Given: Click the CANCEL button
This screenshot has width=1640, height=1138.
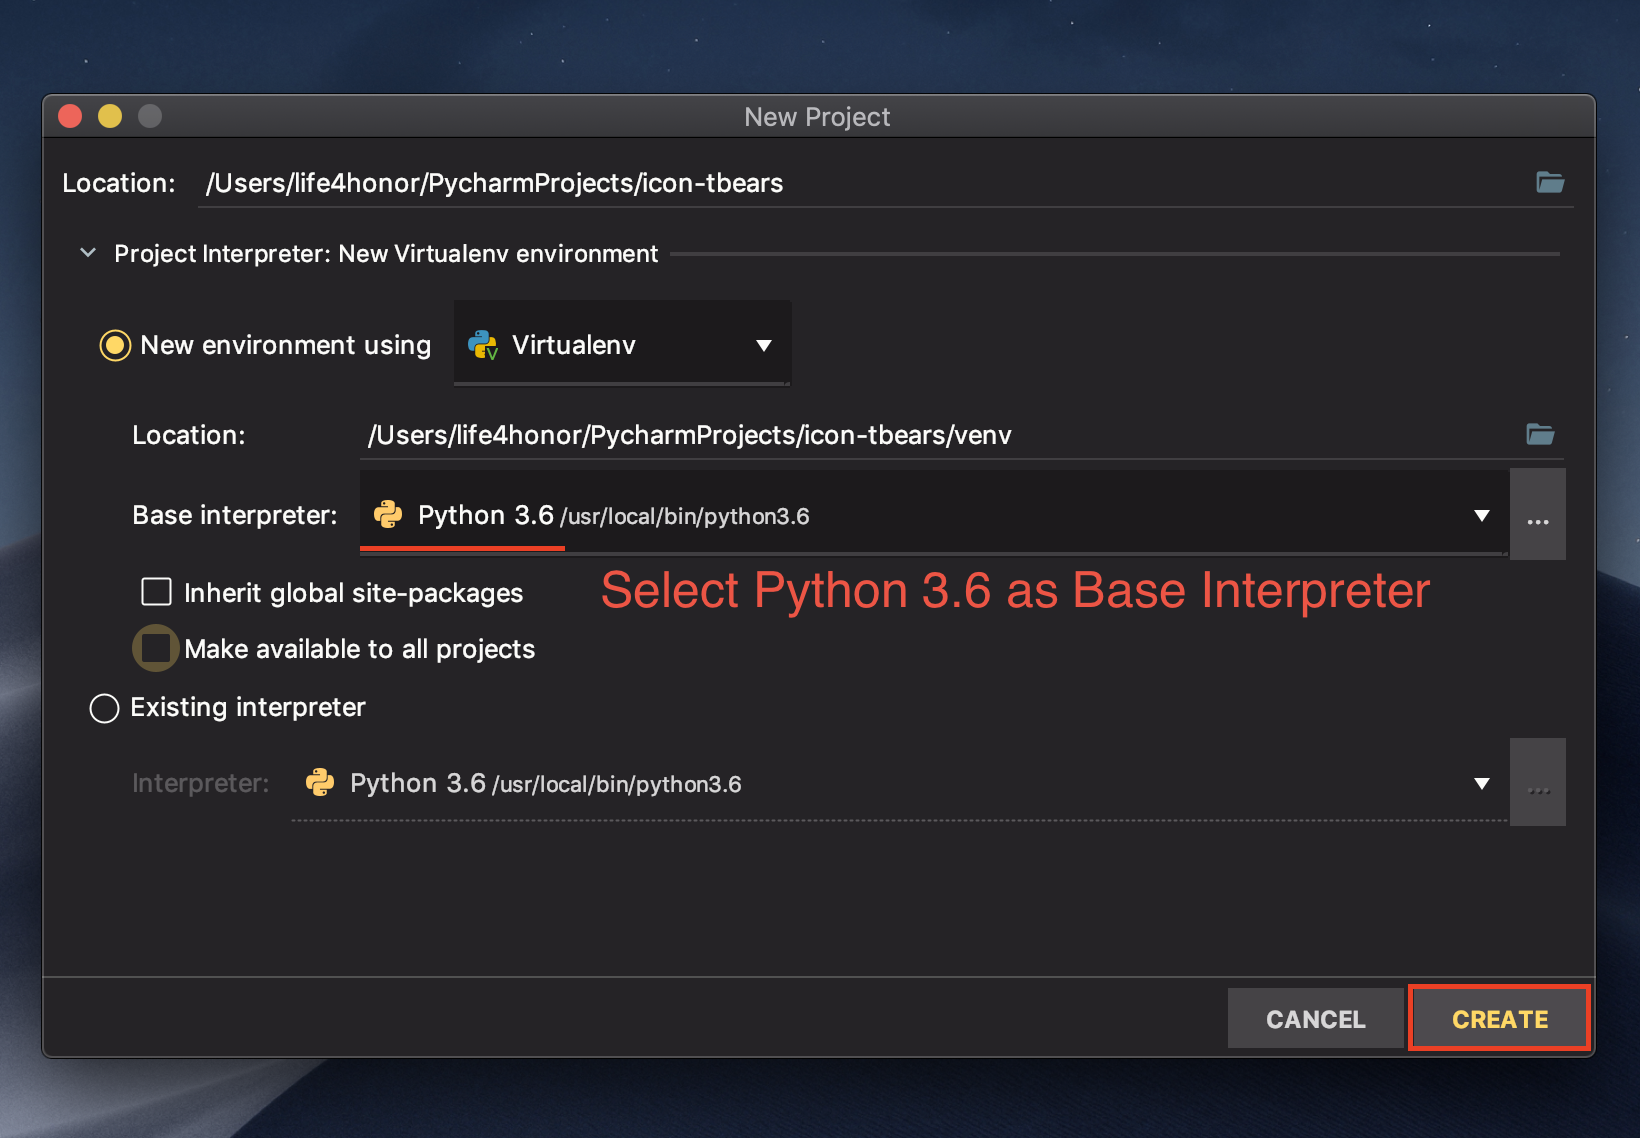Looking at the screenshot, I should (x=1316, y=1019).
